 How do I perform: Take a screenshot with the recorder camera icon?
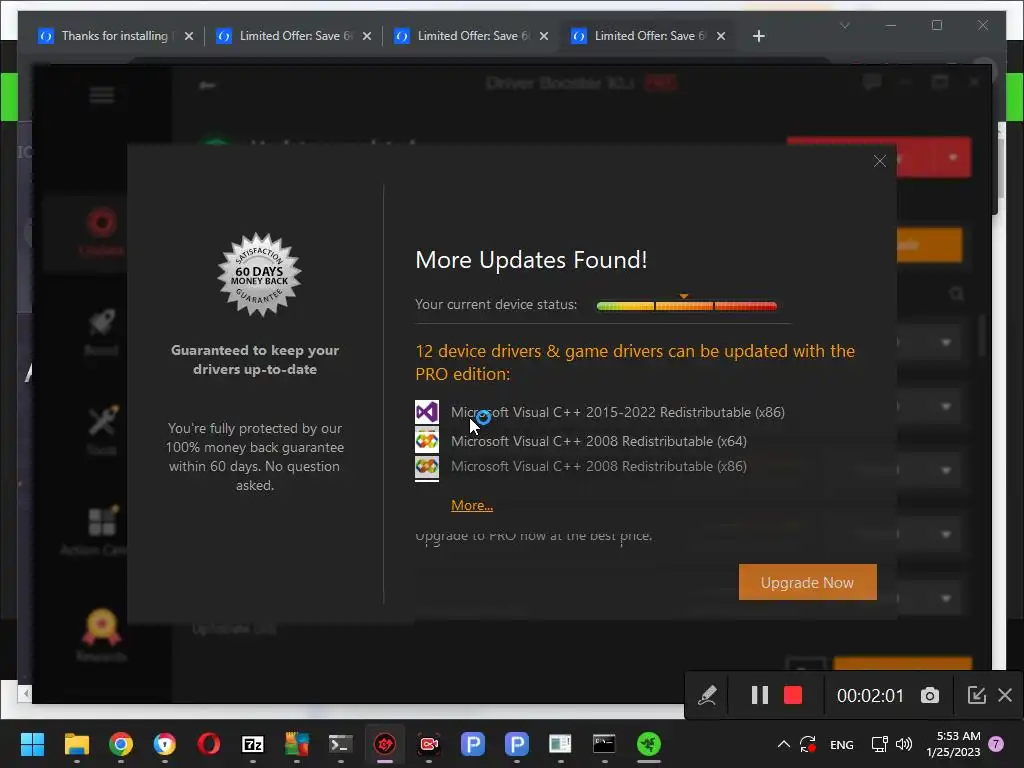click(930, 696)
